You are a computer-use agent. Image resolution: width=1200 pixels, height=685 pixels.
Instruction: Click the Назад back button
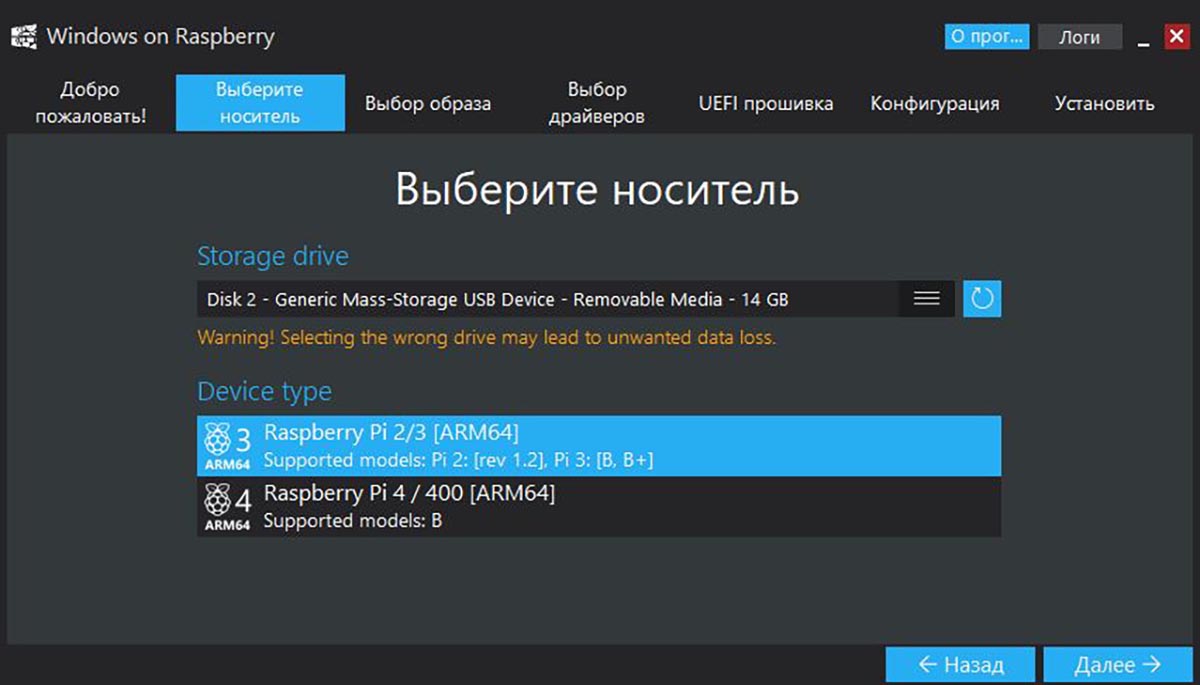pos(961,665)
